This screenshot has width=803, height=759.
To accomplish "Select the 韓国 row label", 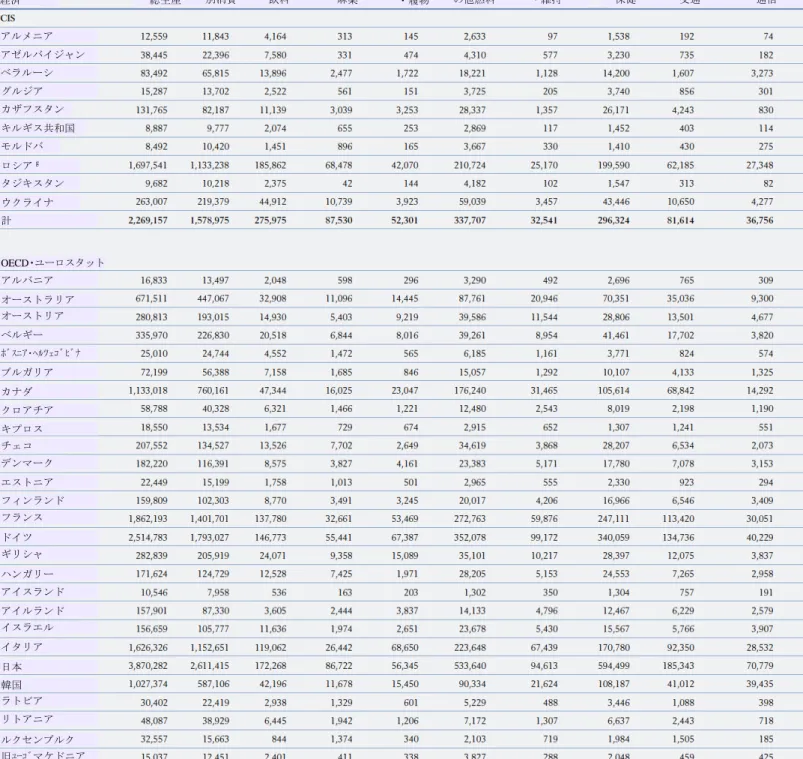I will (x=11, y=684).
